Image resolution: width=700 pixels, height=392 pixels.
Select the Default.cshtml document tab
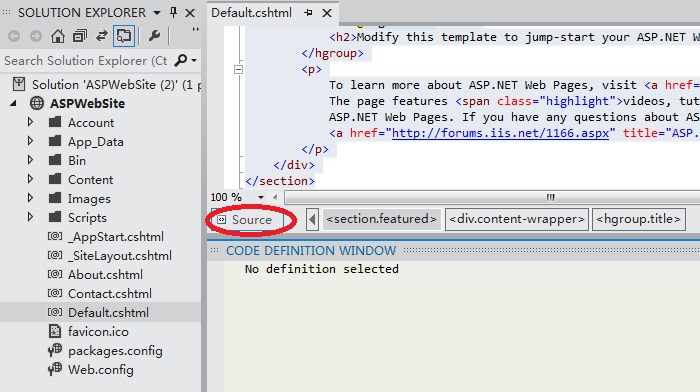point(251,13)
